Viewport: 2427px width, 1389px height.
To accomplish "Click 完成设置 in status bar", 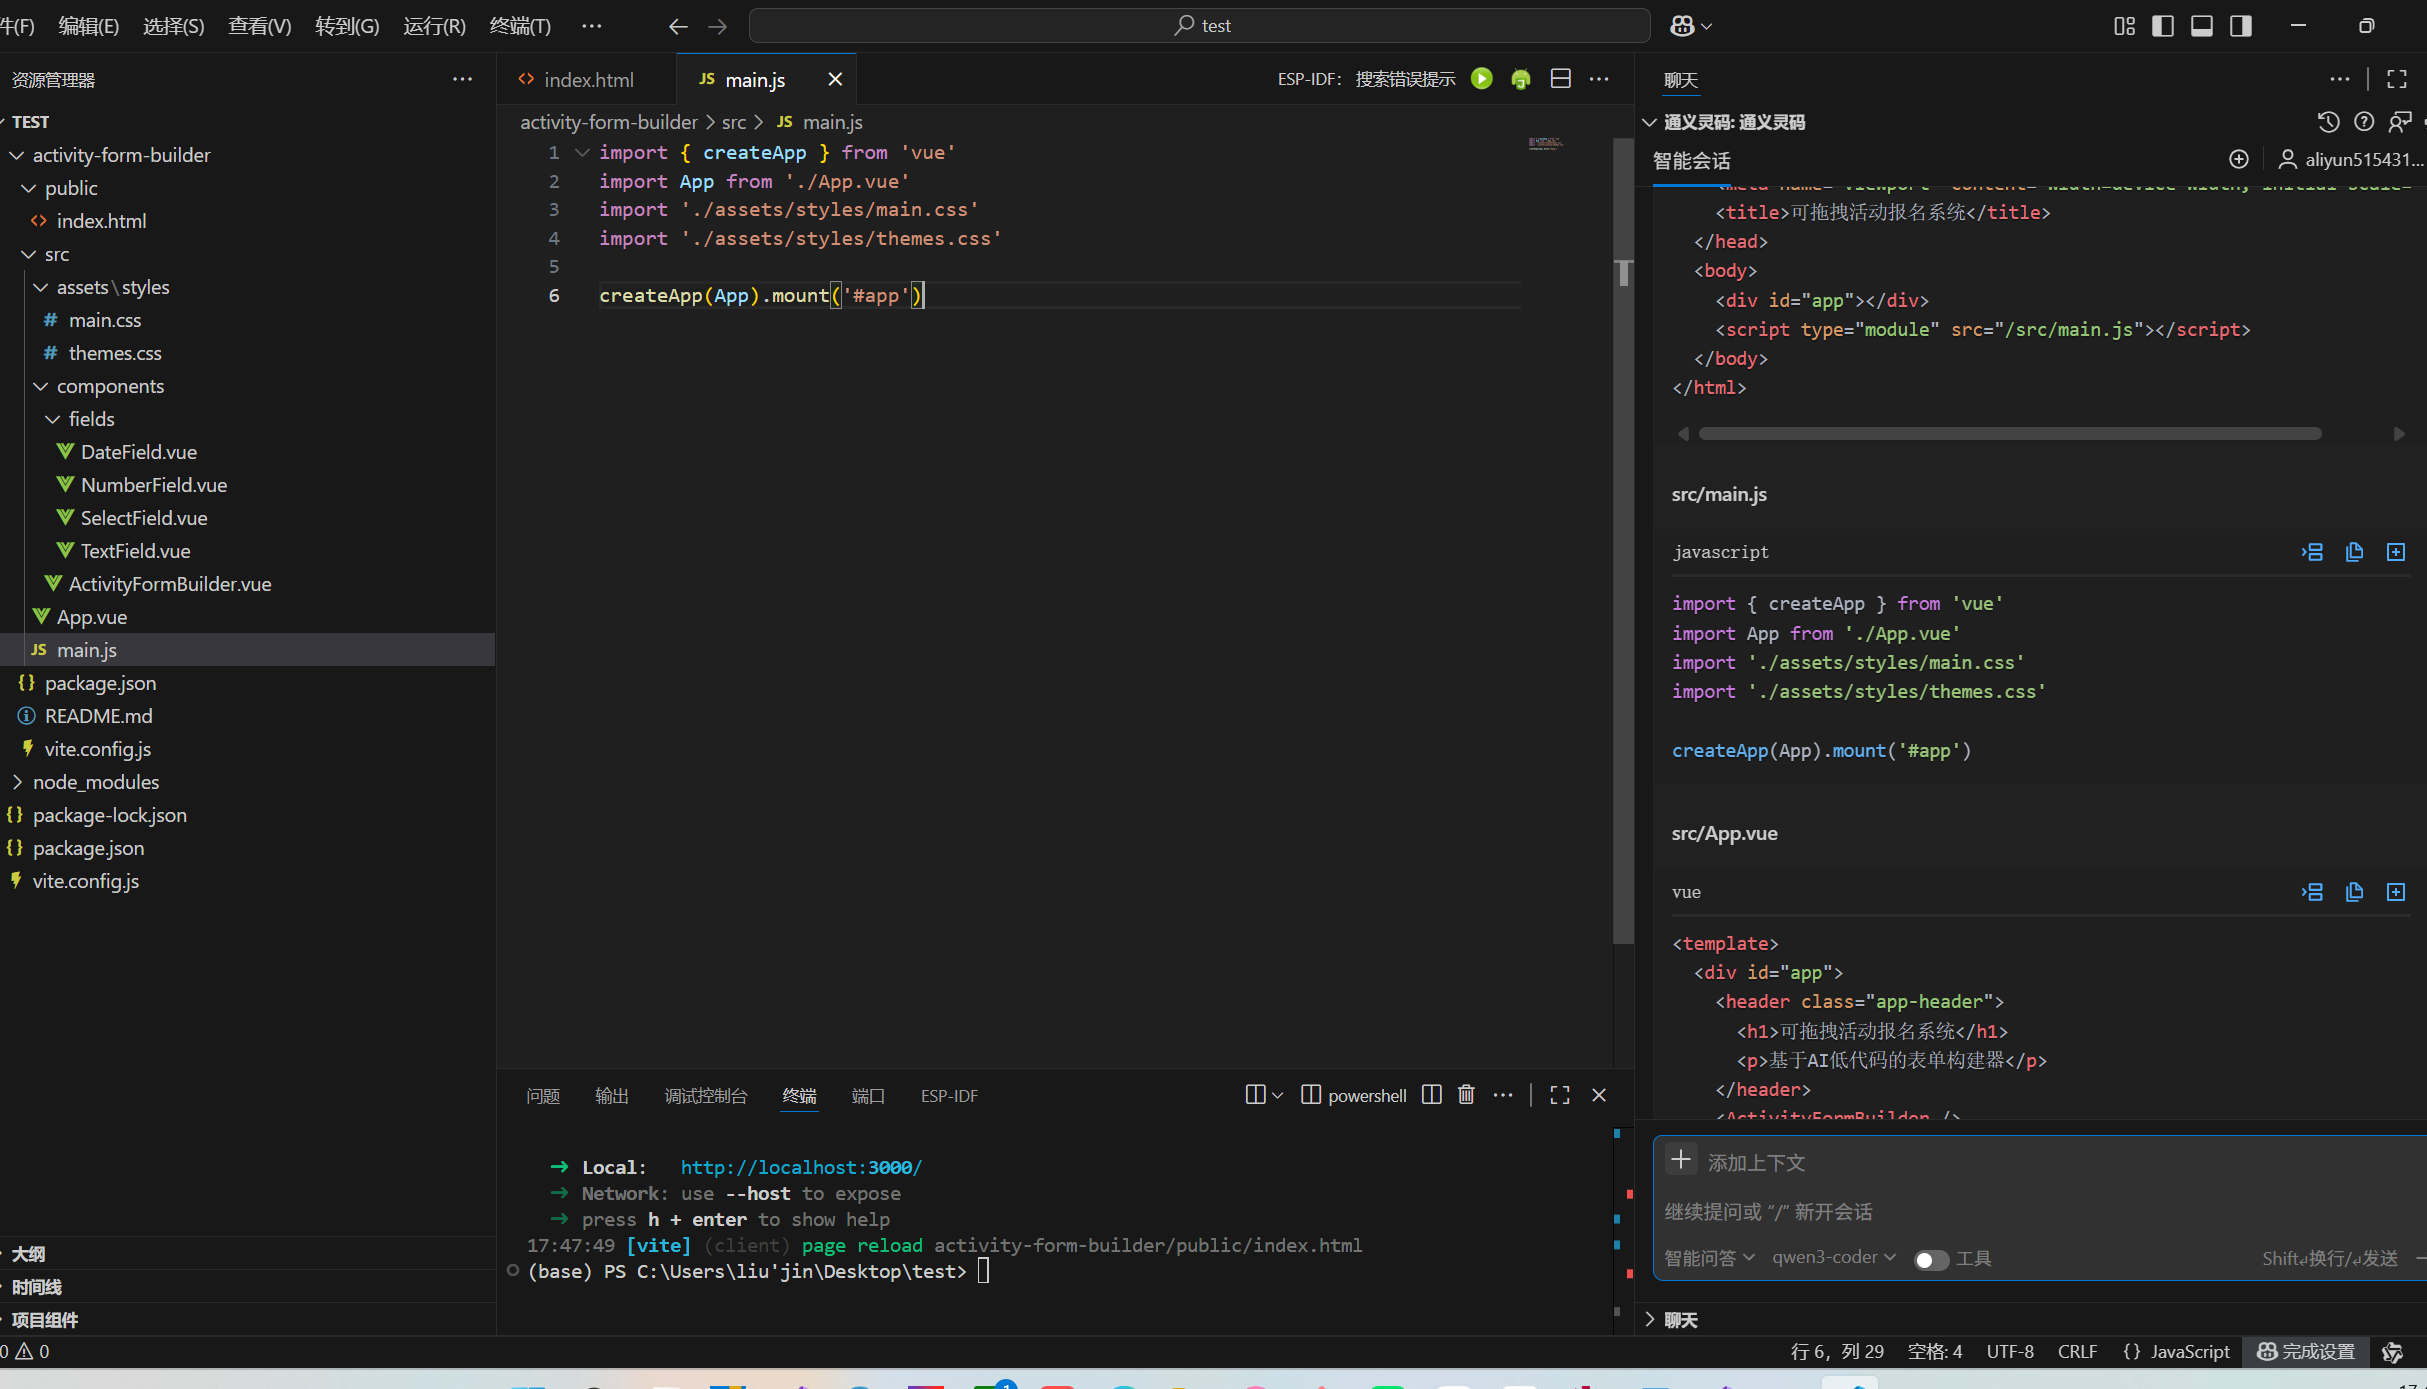I will click(x=2305, y=1351).
